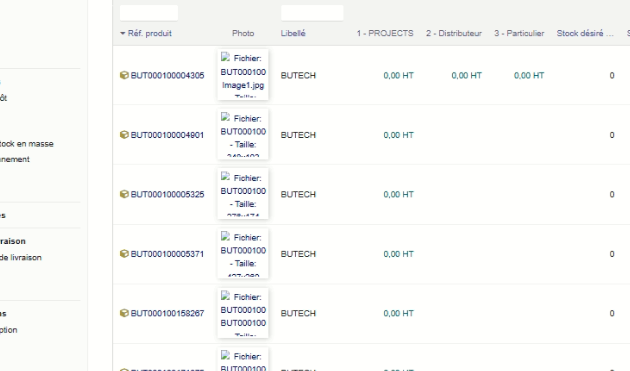Sort by Stock désiré column header
This screenshot has height=371, width=630.
(585, 33)
